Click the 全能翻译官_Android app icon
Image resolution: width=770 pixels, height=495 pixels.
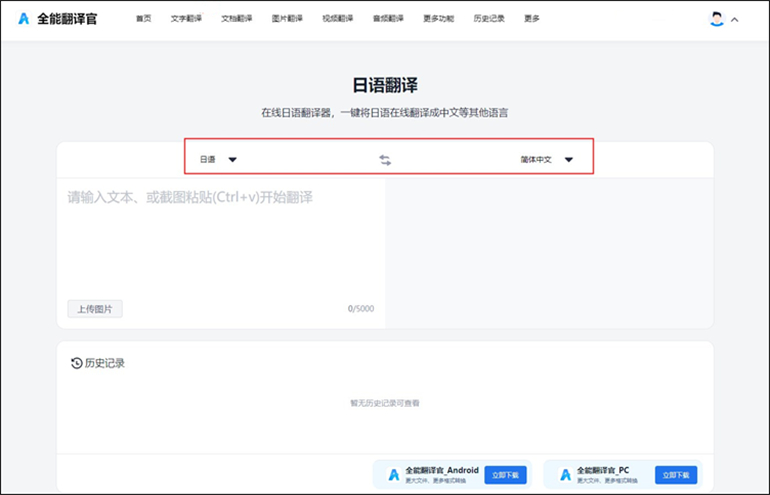(x=393, y=475)
